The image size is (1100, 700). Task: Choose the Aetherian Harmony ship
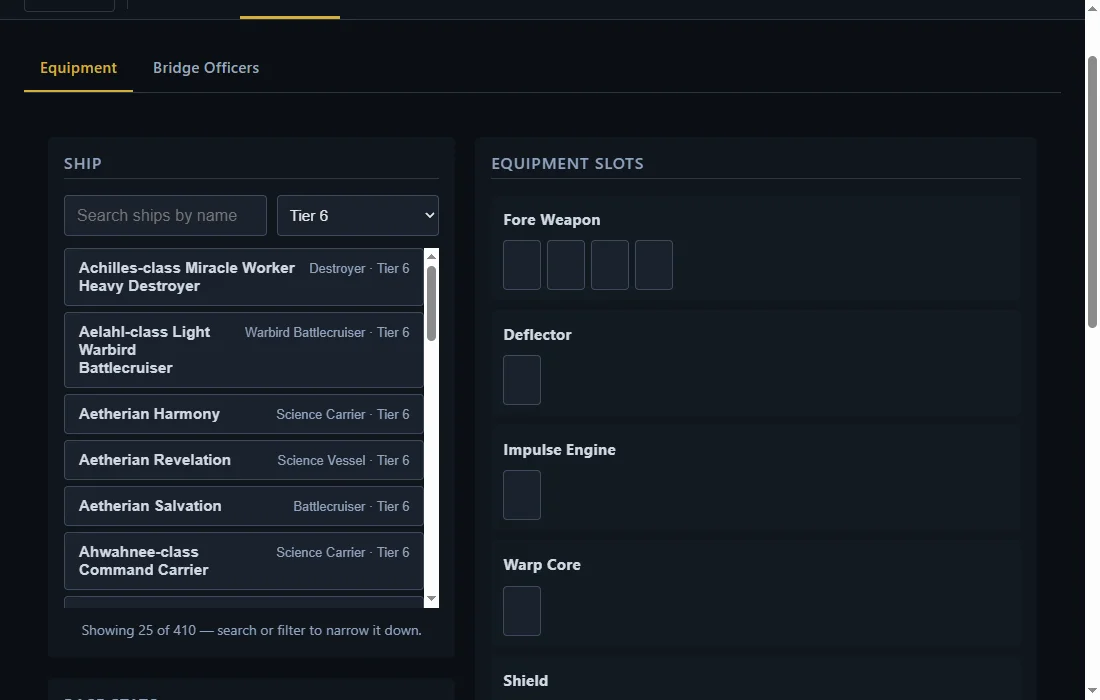click(243, 414)
